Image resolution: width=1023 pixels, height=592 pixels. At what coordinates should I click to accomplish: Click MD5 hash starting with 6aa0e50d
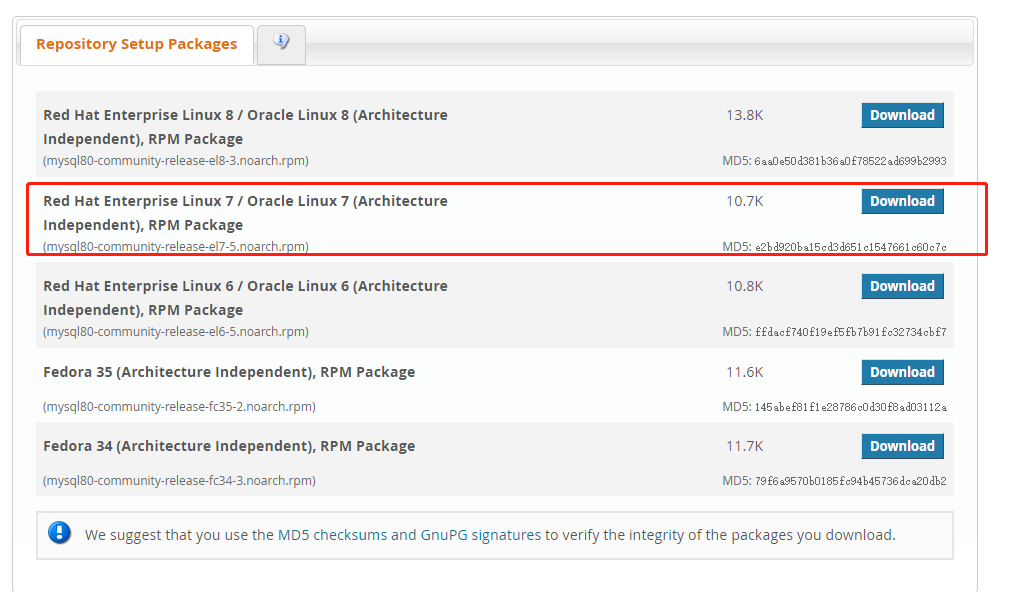(x=850, y=161)
